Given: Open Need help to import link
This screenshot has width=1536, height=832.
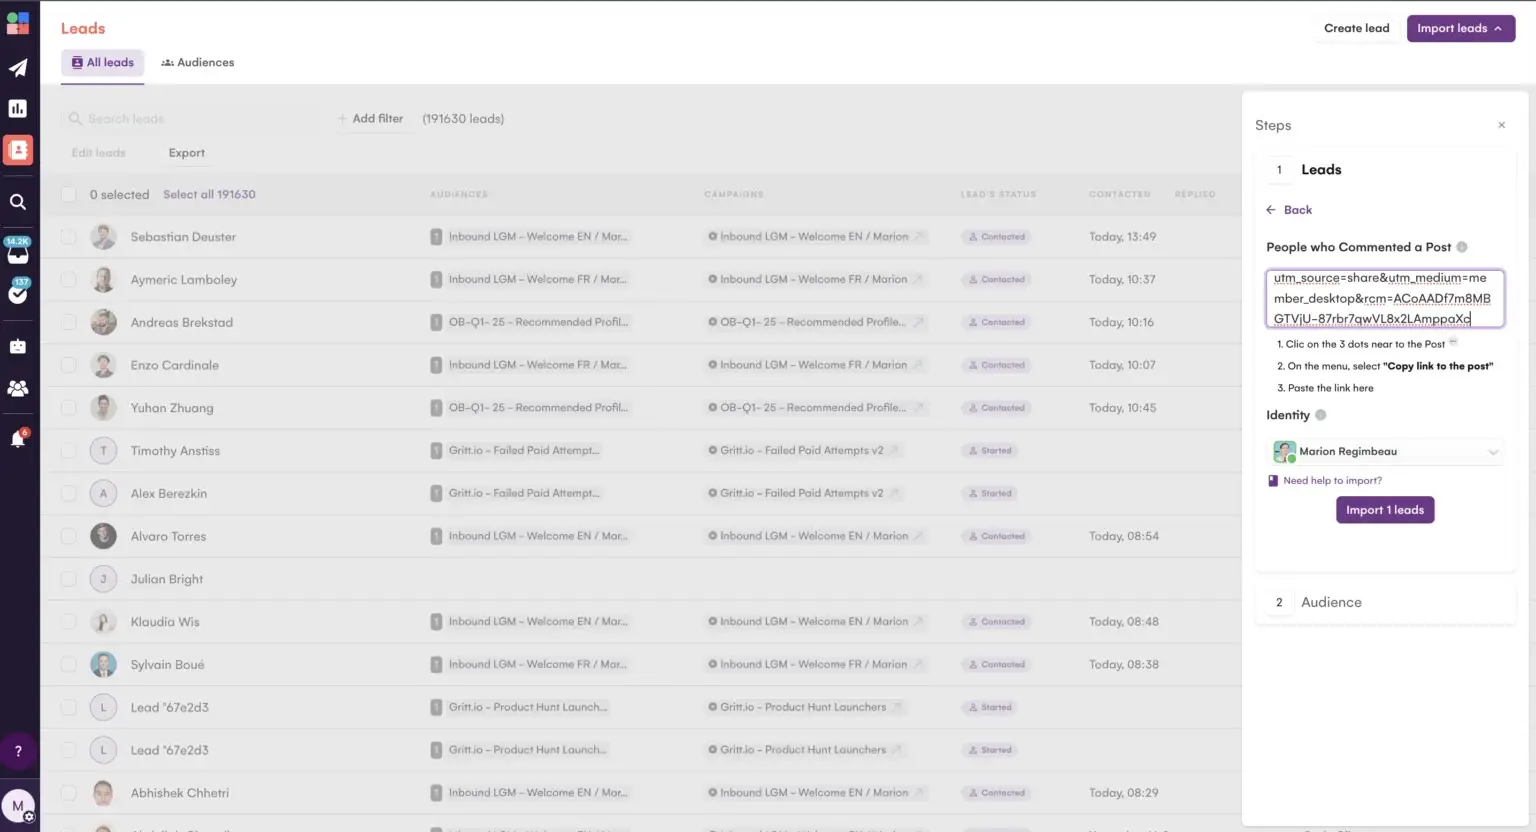Looking at the screenshot, I should point(1332,481).
